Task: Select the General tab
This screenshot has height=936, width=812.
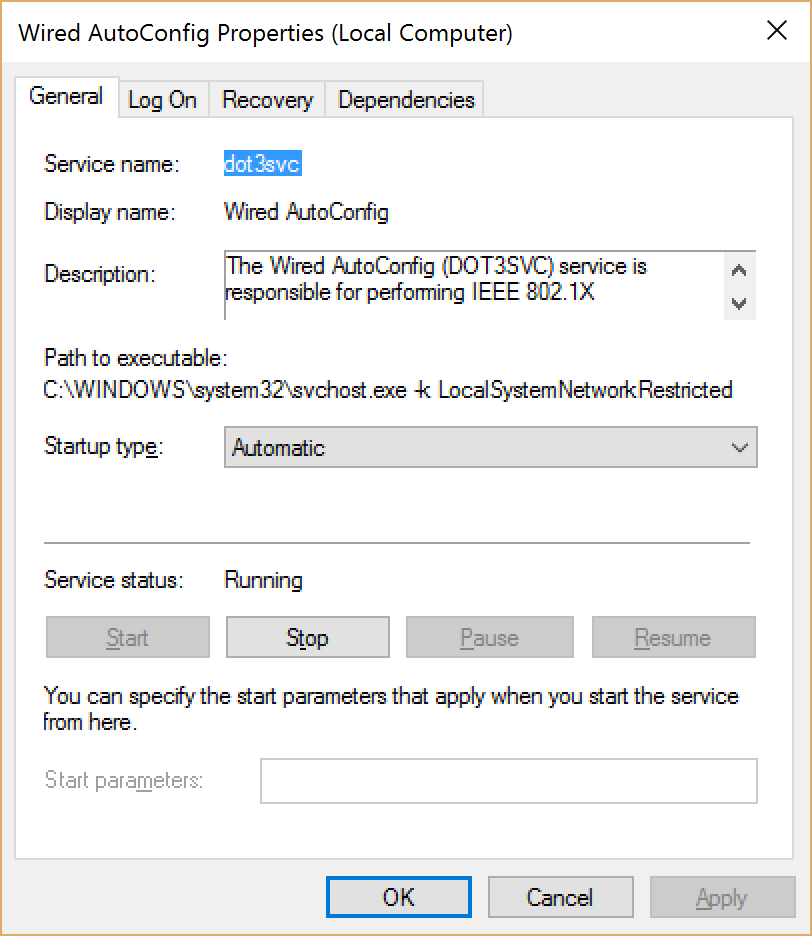Action: click(66, 96)
